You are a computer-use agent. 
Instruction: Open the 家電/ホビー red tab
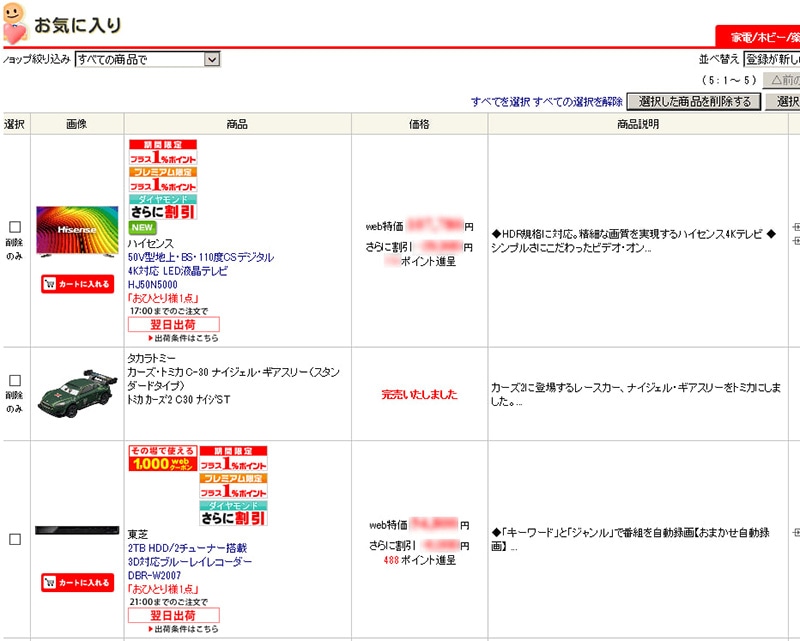(758, 37)
